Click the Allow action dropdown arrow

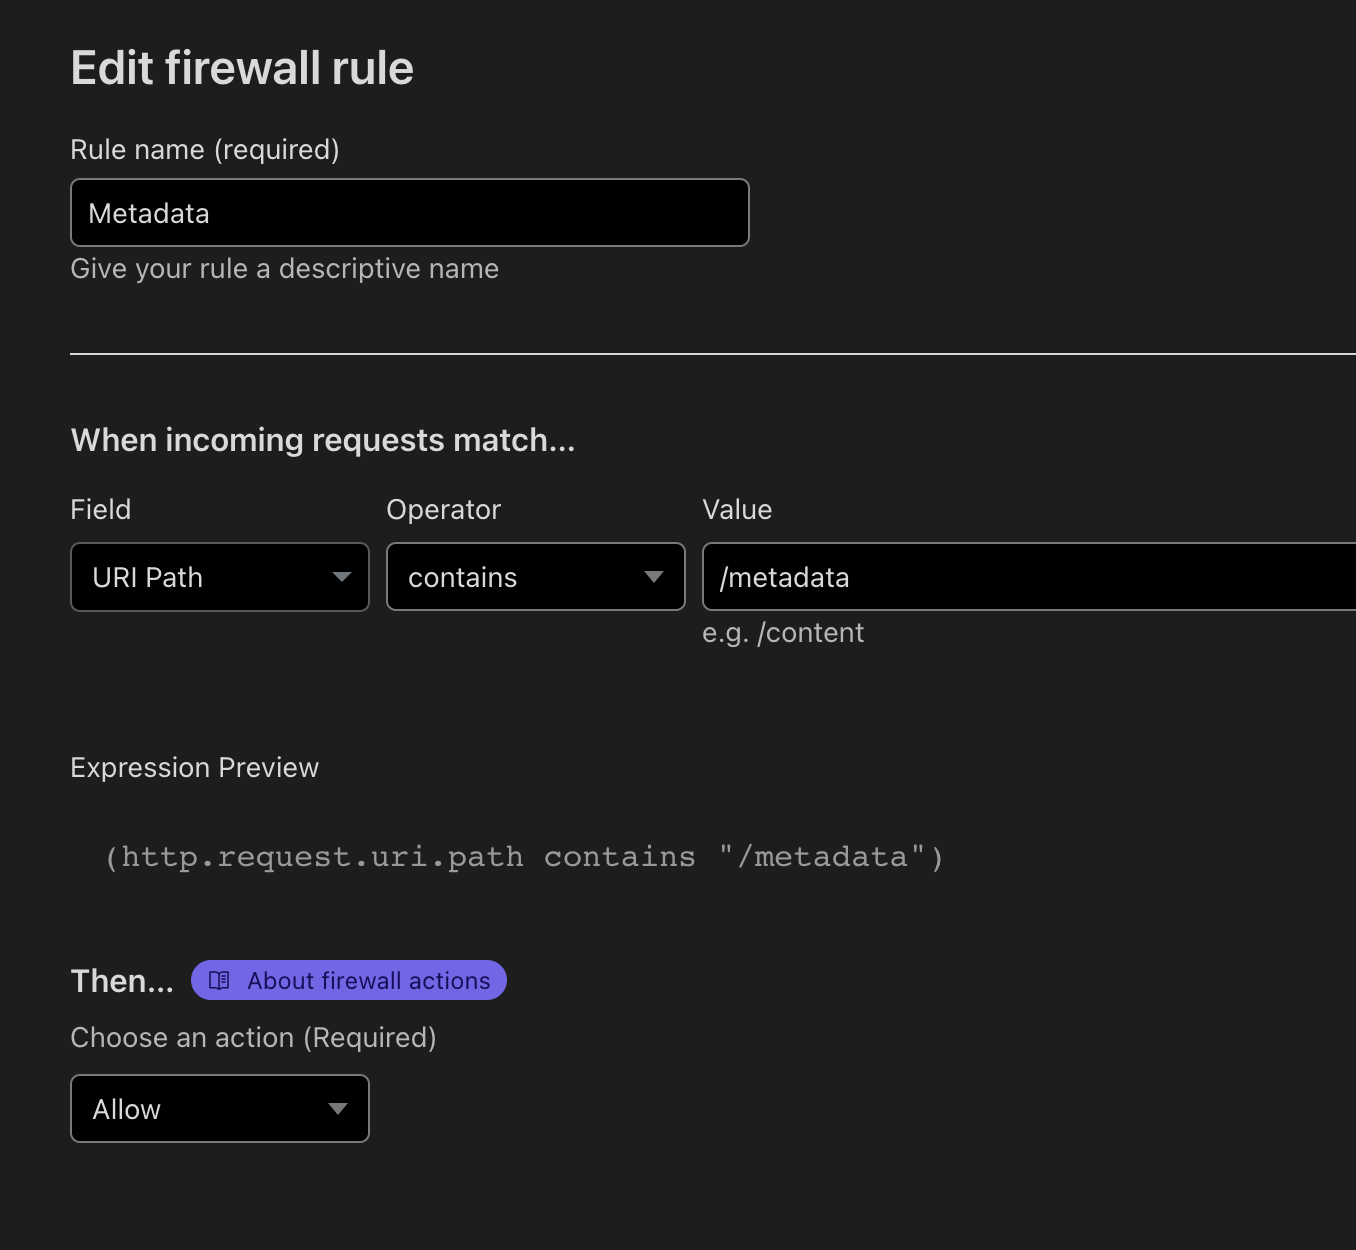pos(338,1108)
